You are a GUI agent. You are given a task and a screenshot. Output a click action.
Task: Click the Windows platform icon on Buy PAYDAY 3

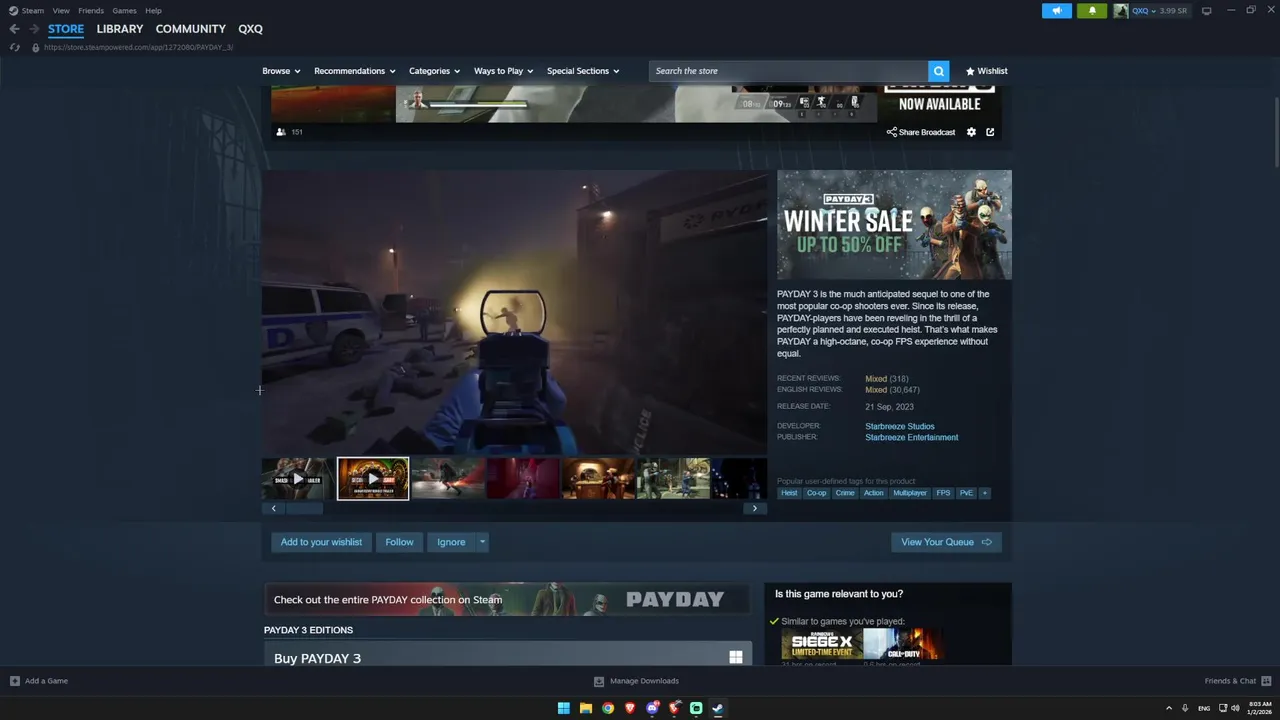pyautogui.click(x=736, y=657)
